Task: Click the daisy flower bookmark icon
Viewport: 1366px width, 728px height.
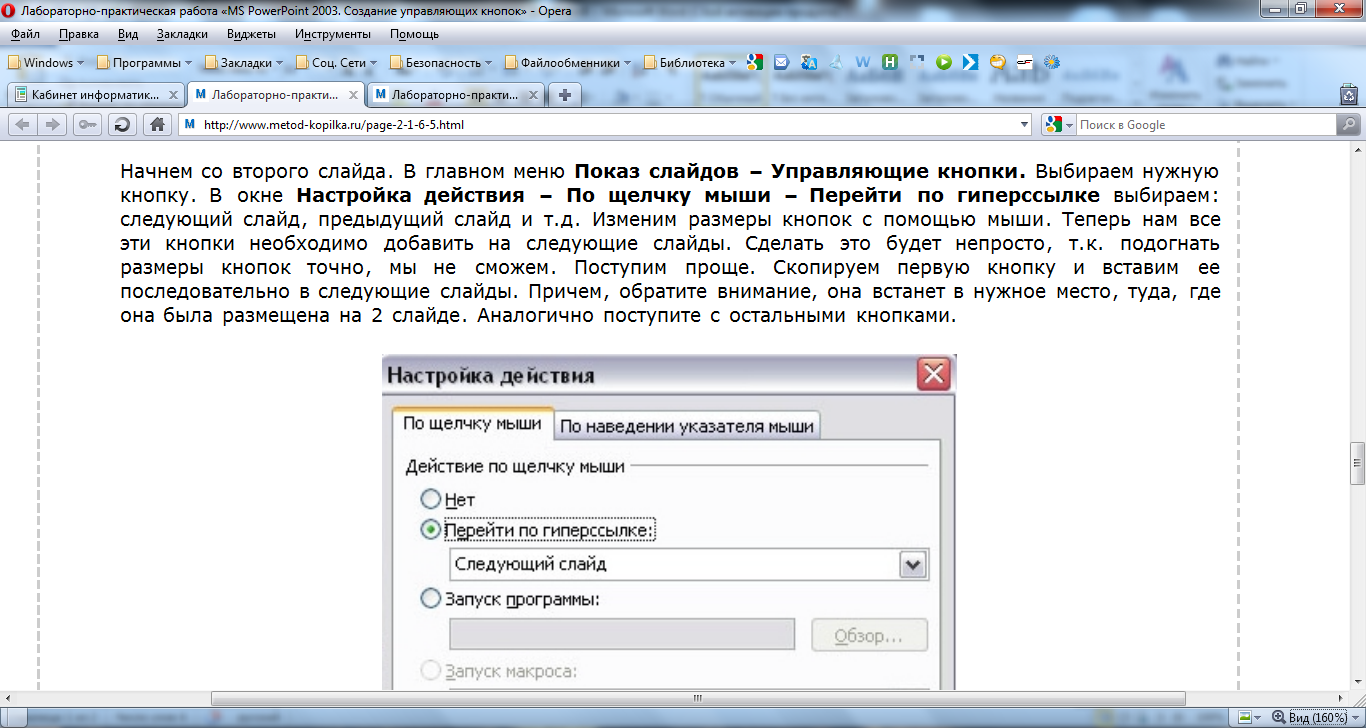Action: coord(1051,62)
